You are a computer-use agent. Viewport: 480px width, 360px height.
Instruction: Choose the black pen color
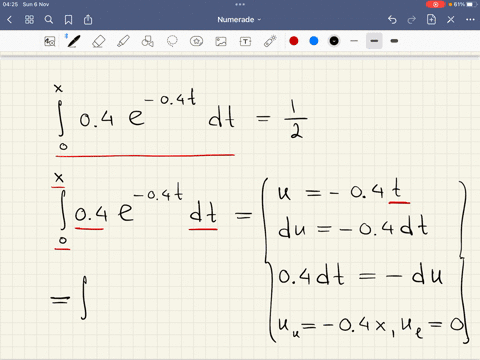click(334, 41)
